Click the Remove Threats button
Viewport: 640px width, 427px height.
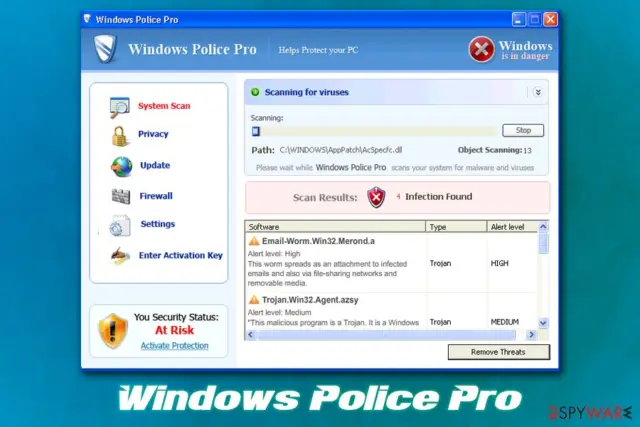(498, 352)
